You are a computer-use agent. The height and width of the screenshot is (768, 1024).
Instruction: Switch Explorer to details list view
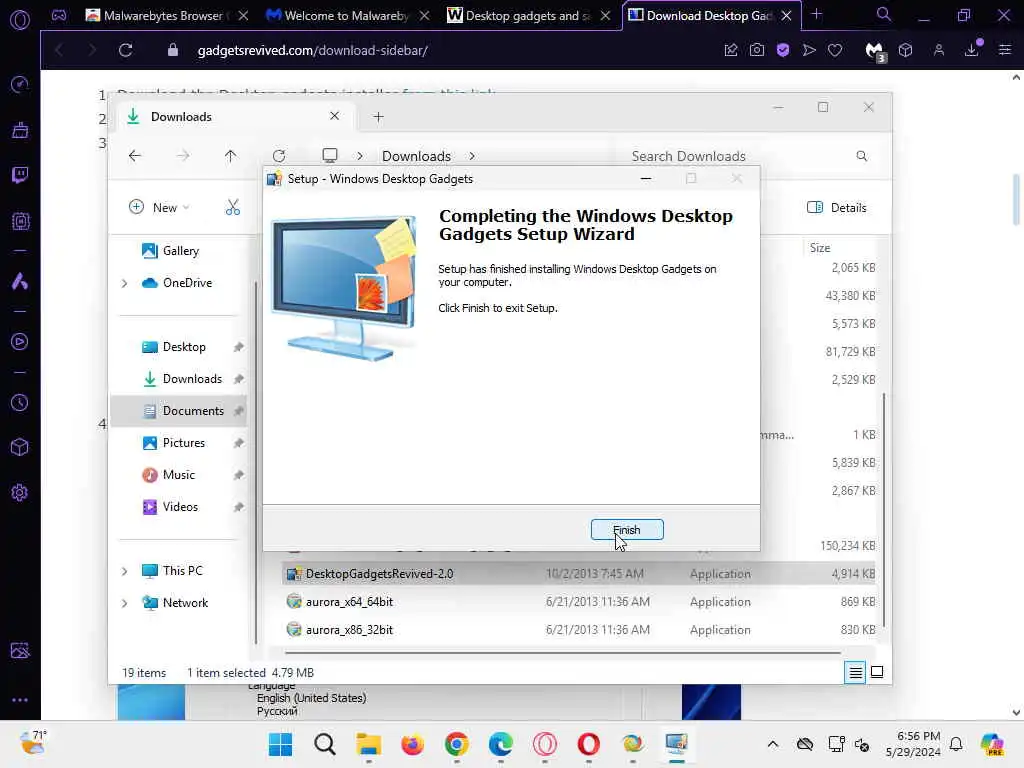click(855, 672)
